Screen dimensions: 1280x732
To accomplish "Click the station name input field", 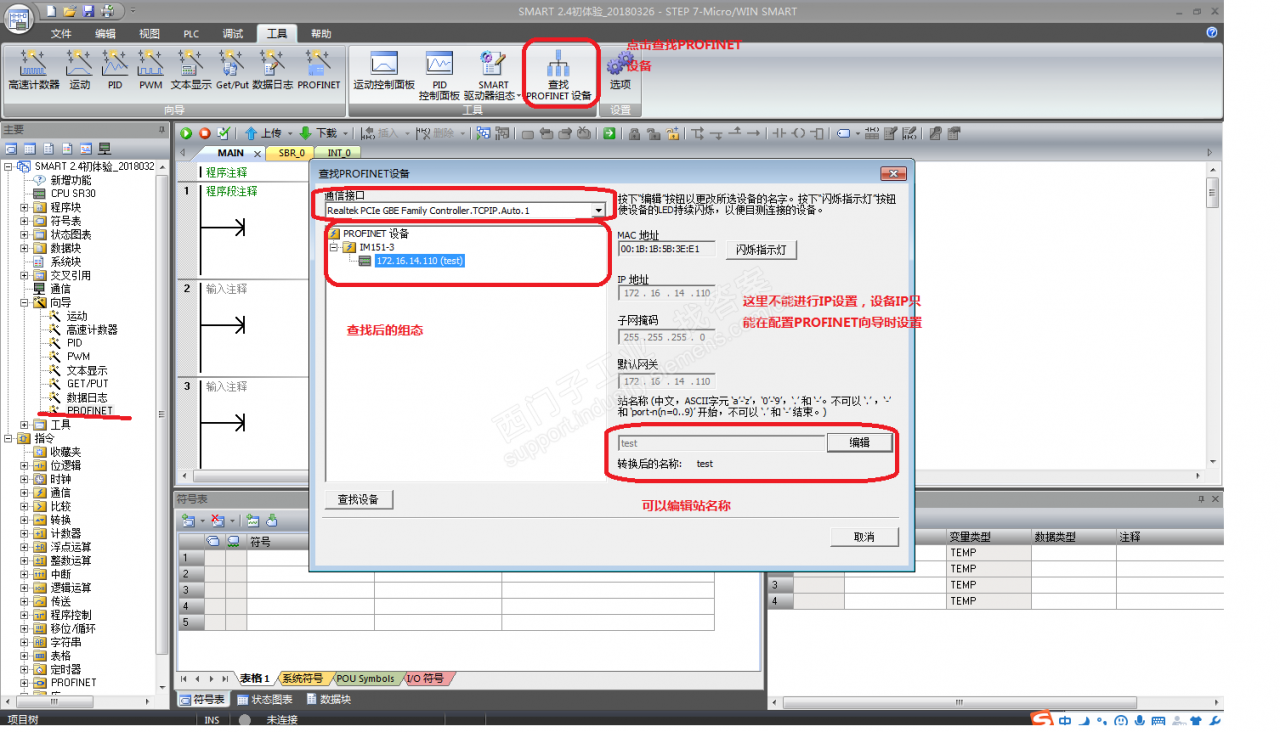I will [x=720, y=443].
